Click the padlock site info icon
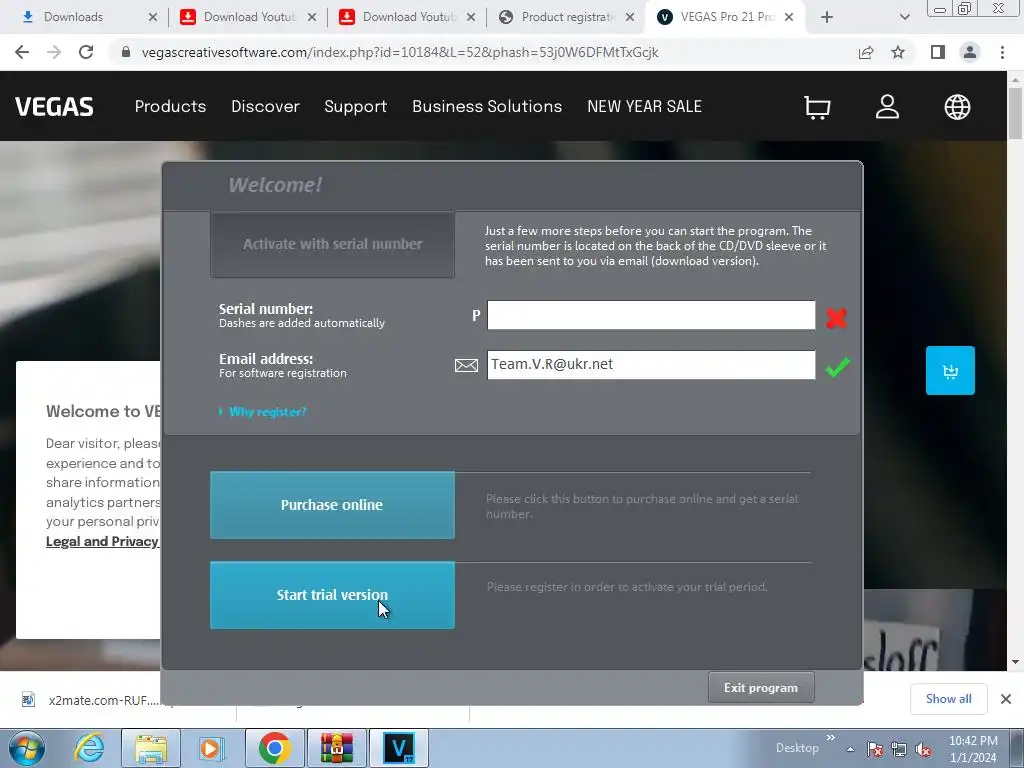The image size is (1024, 768). pyautogui.click(x=126, y=52)
